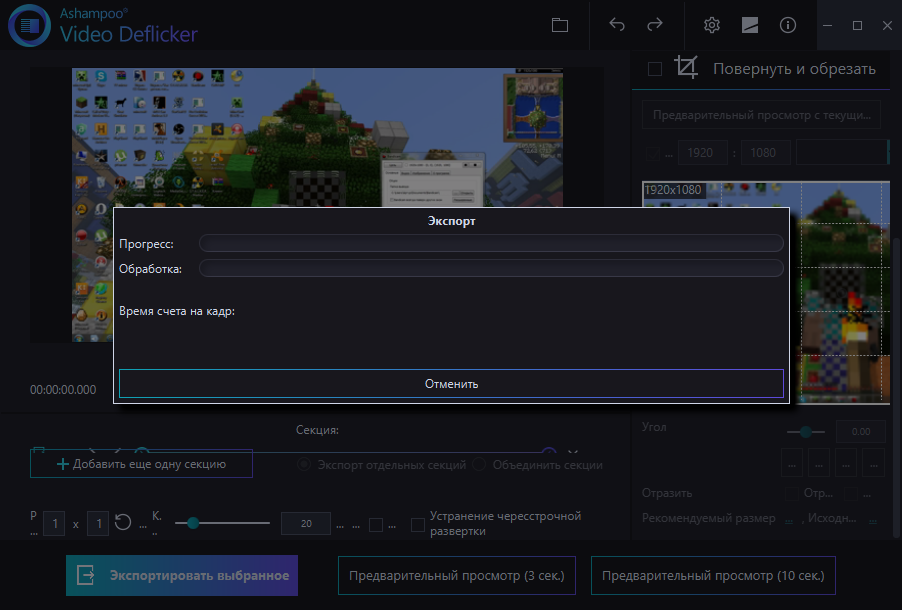Click the timecode 00:00:00.000
Screen dimensions: 902x610
(63, 390)
